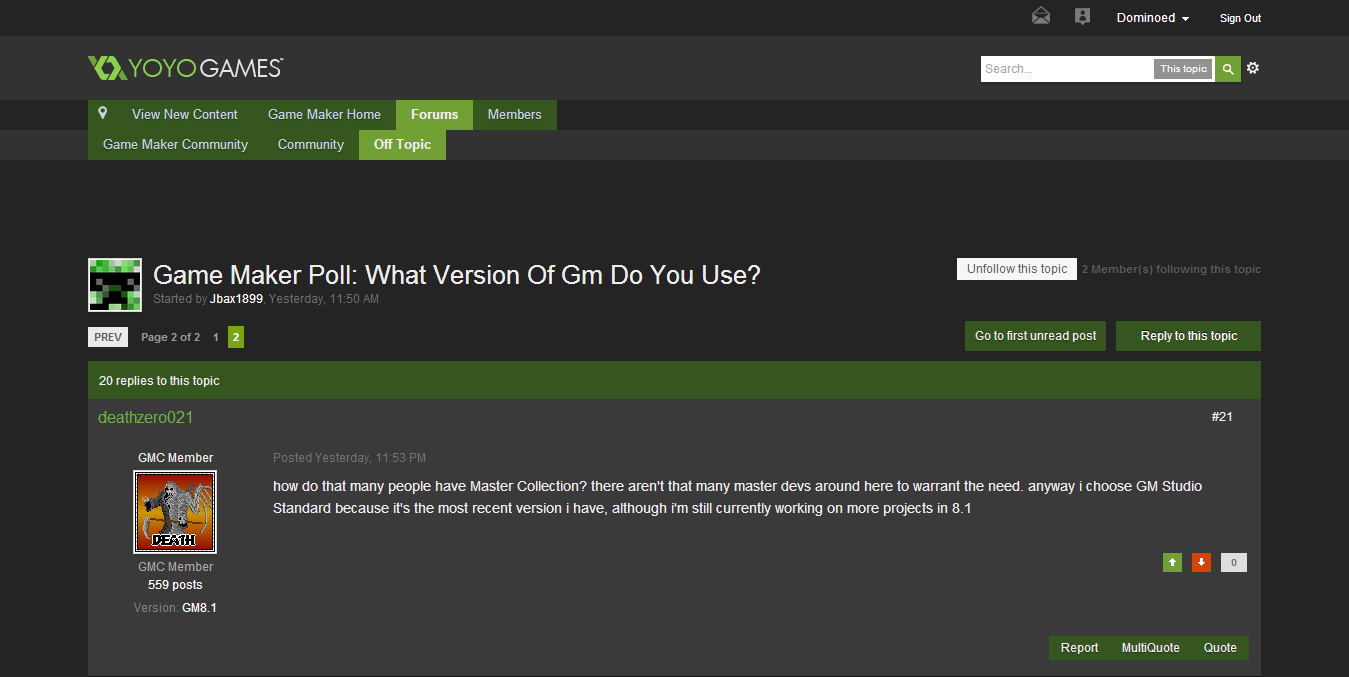Open Jbax1899's profile link
The width and height of the screenshot is (1349, 677).
(x=236, y=299)
